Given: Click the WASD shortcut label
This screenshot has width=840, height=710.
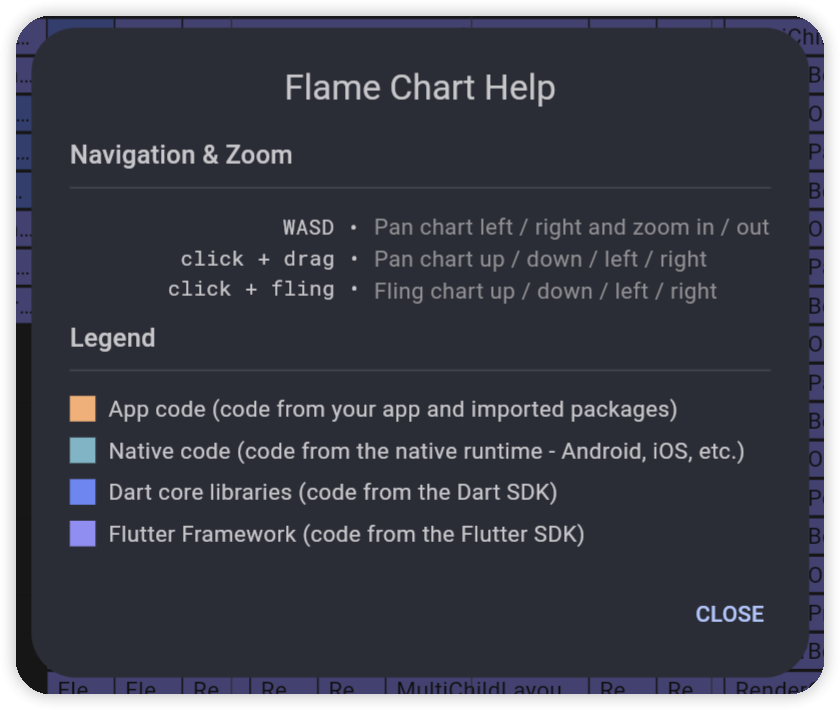Looking at the screenshot, I should click(308, 227).
